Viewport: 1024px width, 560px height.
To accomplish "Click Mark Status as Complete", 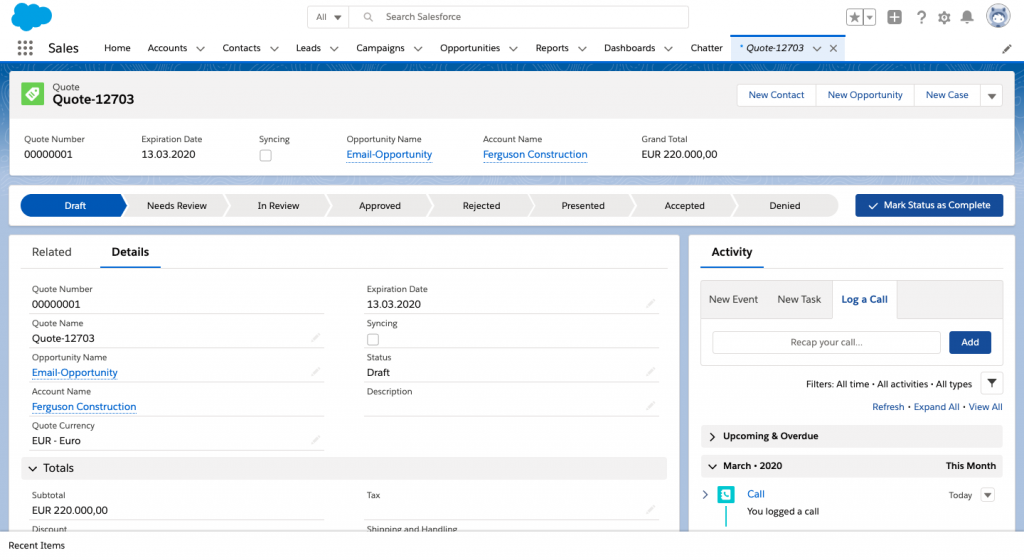I will coord(929,206).
